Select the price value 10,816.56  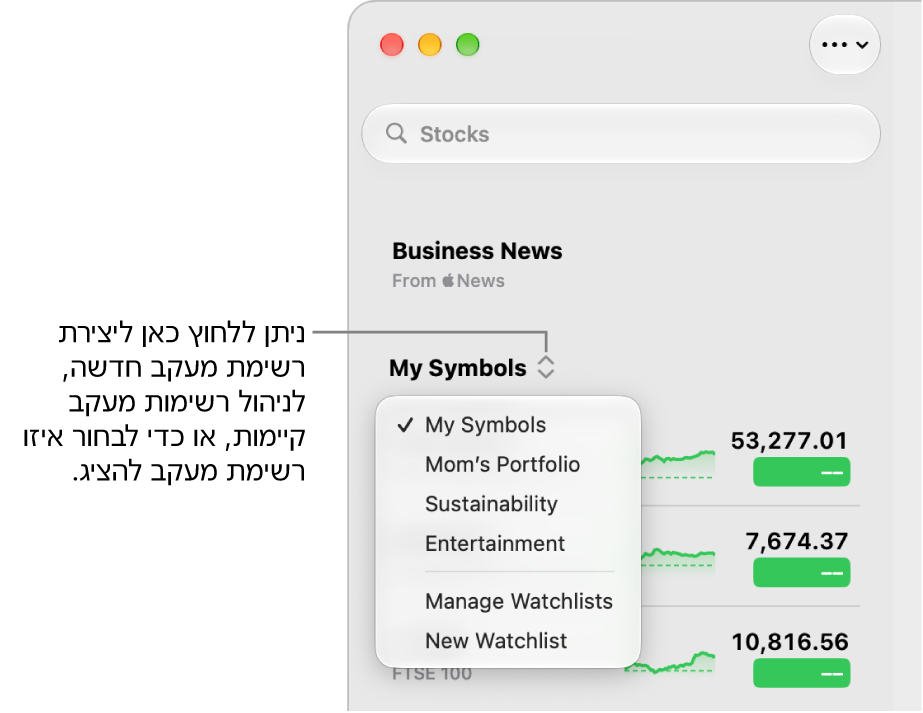789,642
